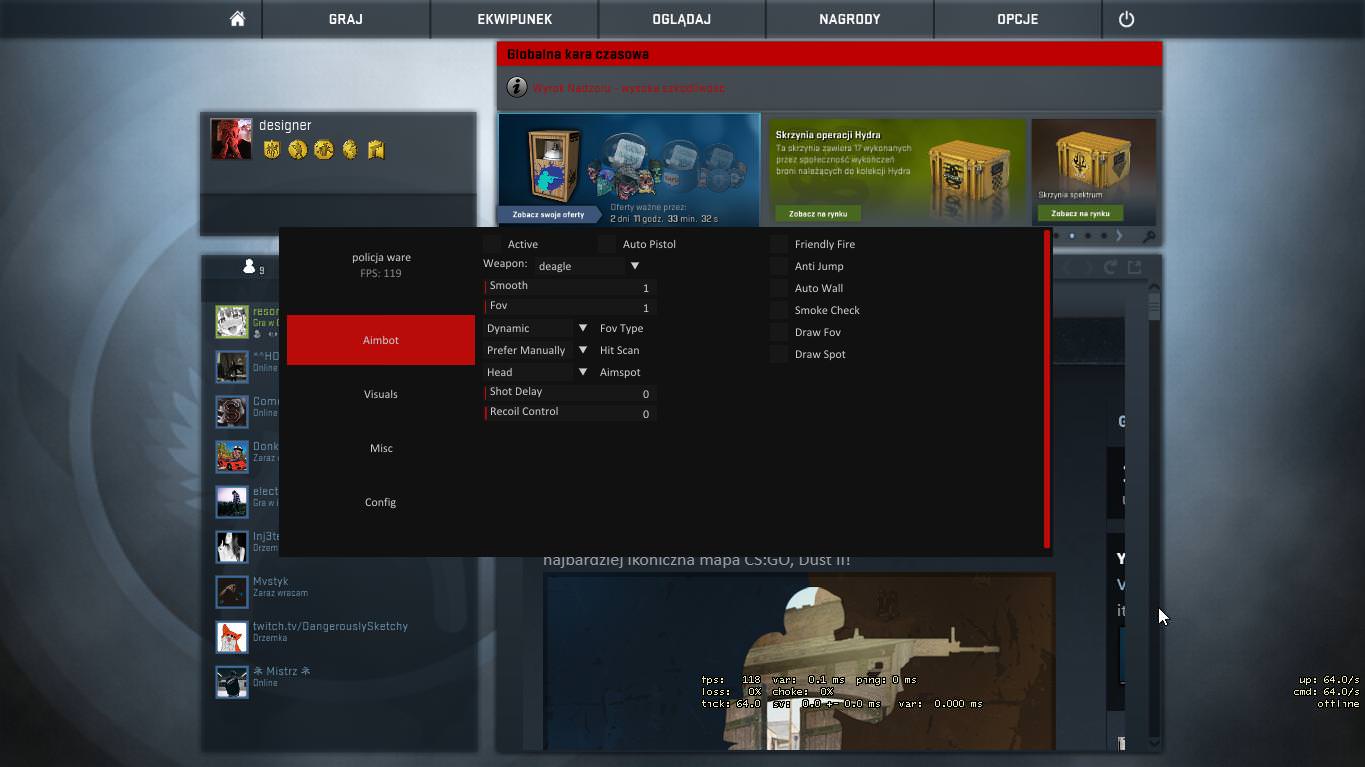Viewport: 1365px width, 767px height.
Task: Click the Mvstyk friend avatar in the list
Action: (x=231, y=590)
